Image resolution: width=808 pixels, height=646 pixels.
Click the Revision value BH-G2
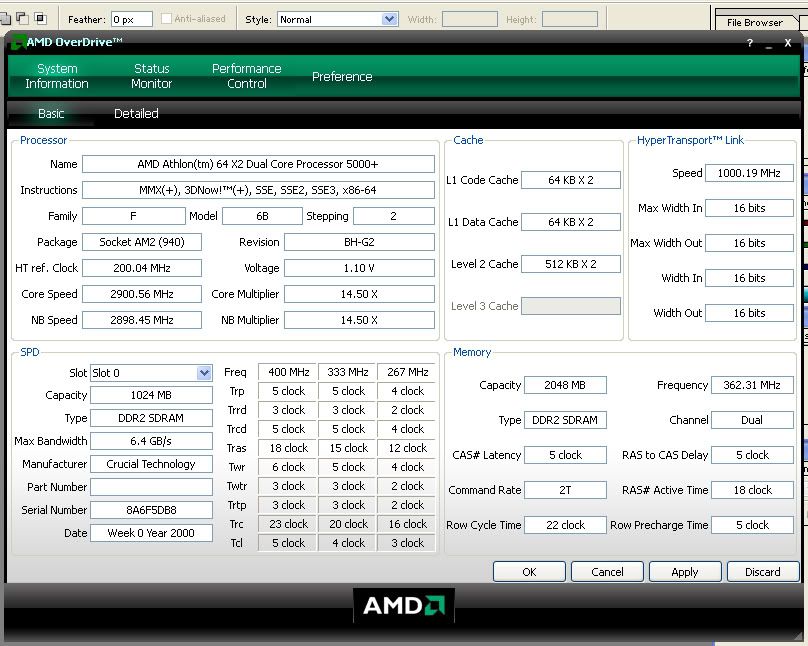point(359,242)
